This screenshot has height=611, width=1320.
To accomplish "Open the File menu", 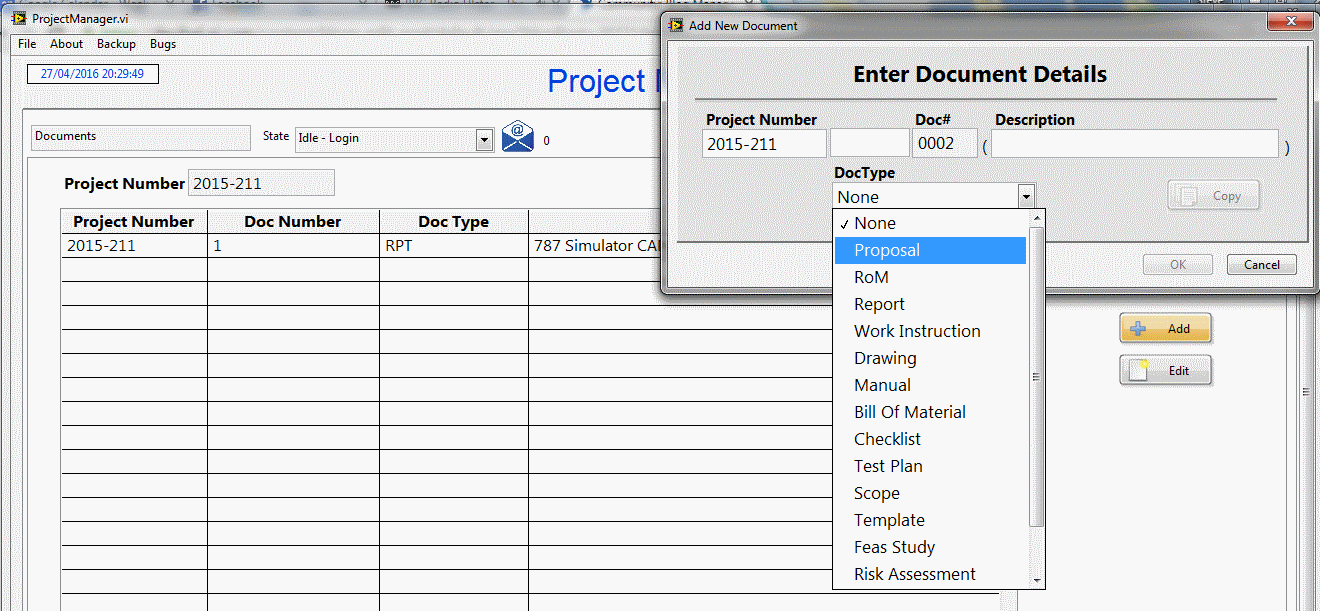I will coord(27,44).
